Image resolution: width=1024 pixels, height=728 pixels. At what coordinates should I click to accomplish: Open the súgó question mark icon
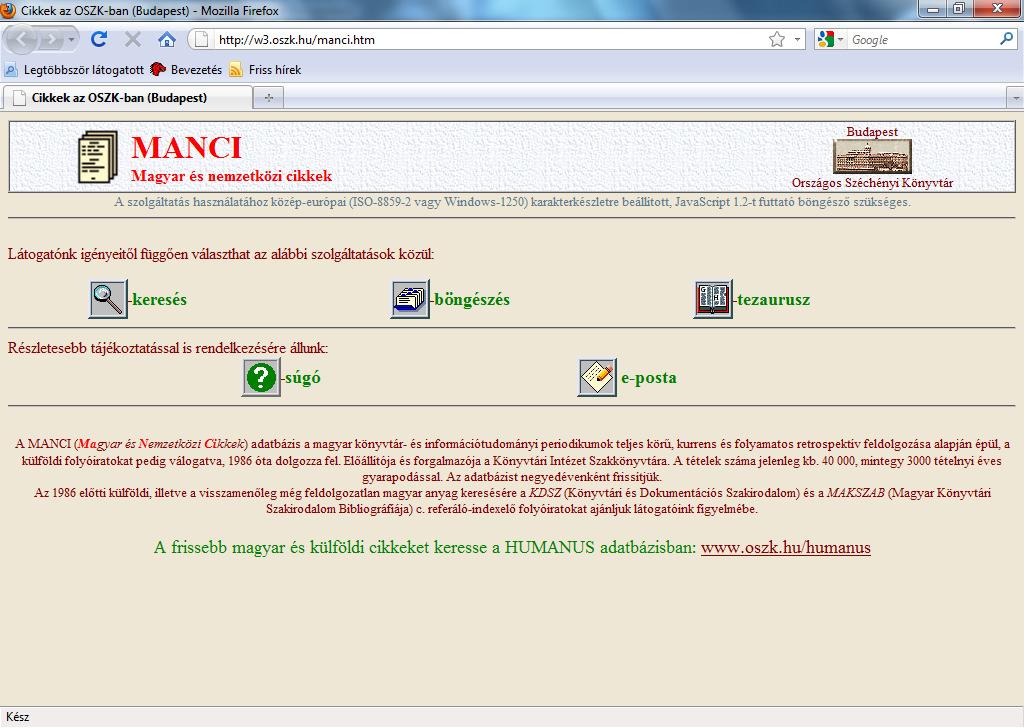(261, 377)
